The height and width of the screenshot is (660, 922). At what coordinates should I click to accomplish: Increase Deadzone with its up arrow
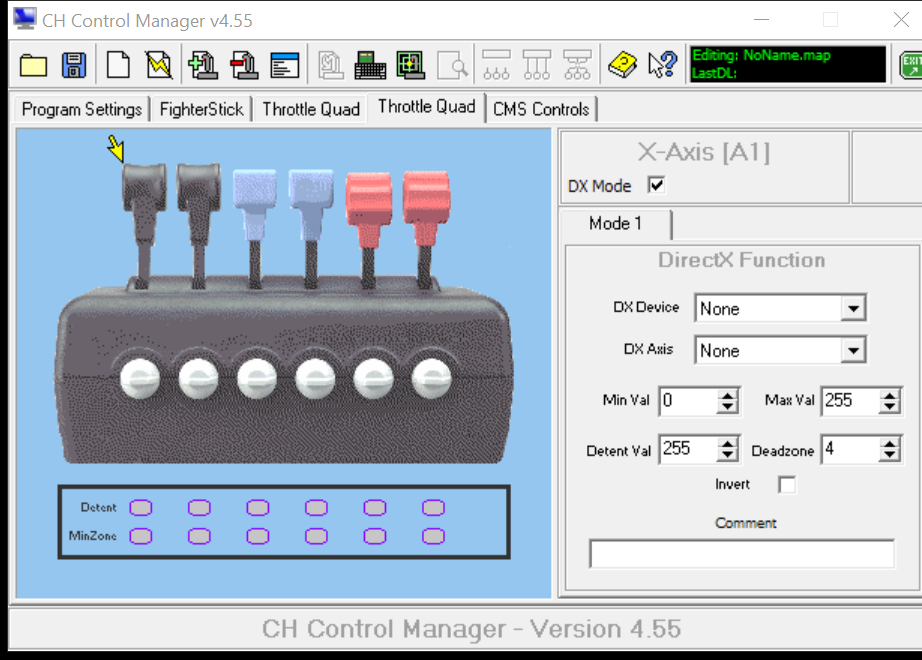click(x=890, y=444)
